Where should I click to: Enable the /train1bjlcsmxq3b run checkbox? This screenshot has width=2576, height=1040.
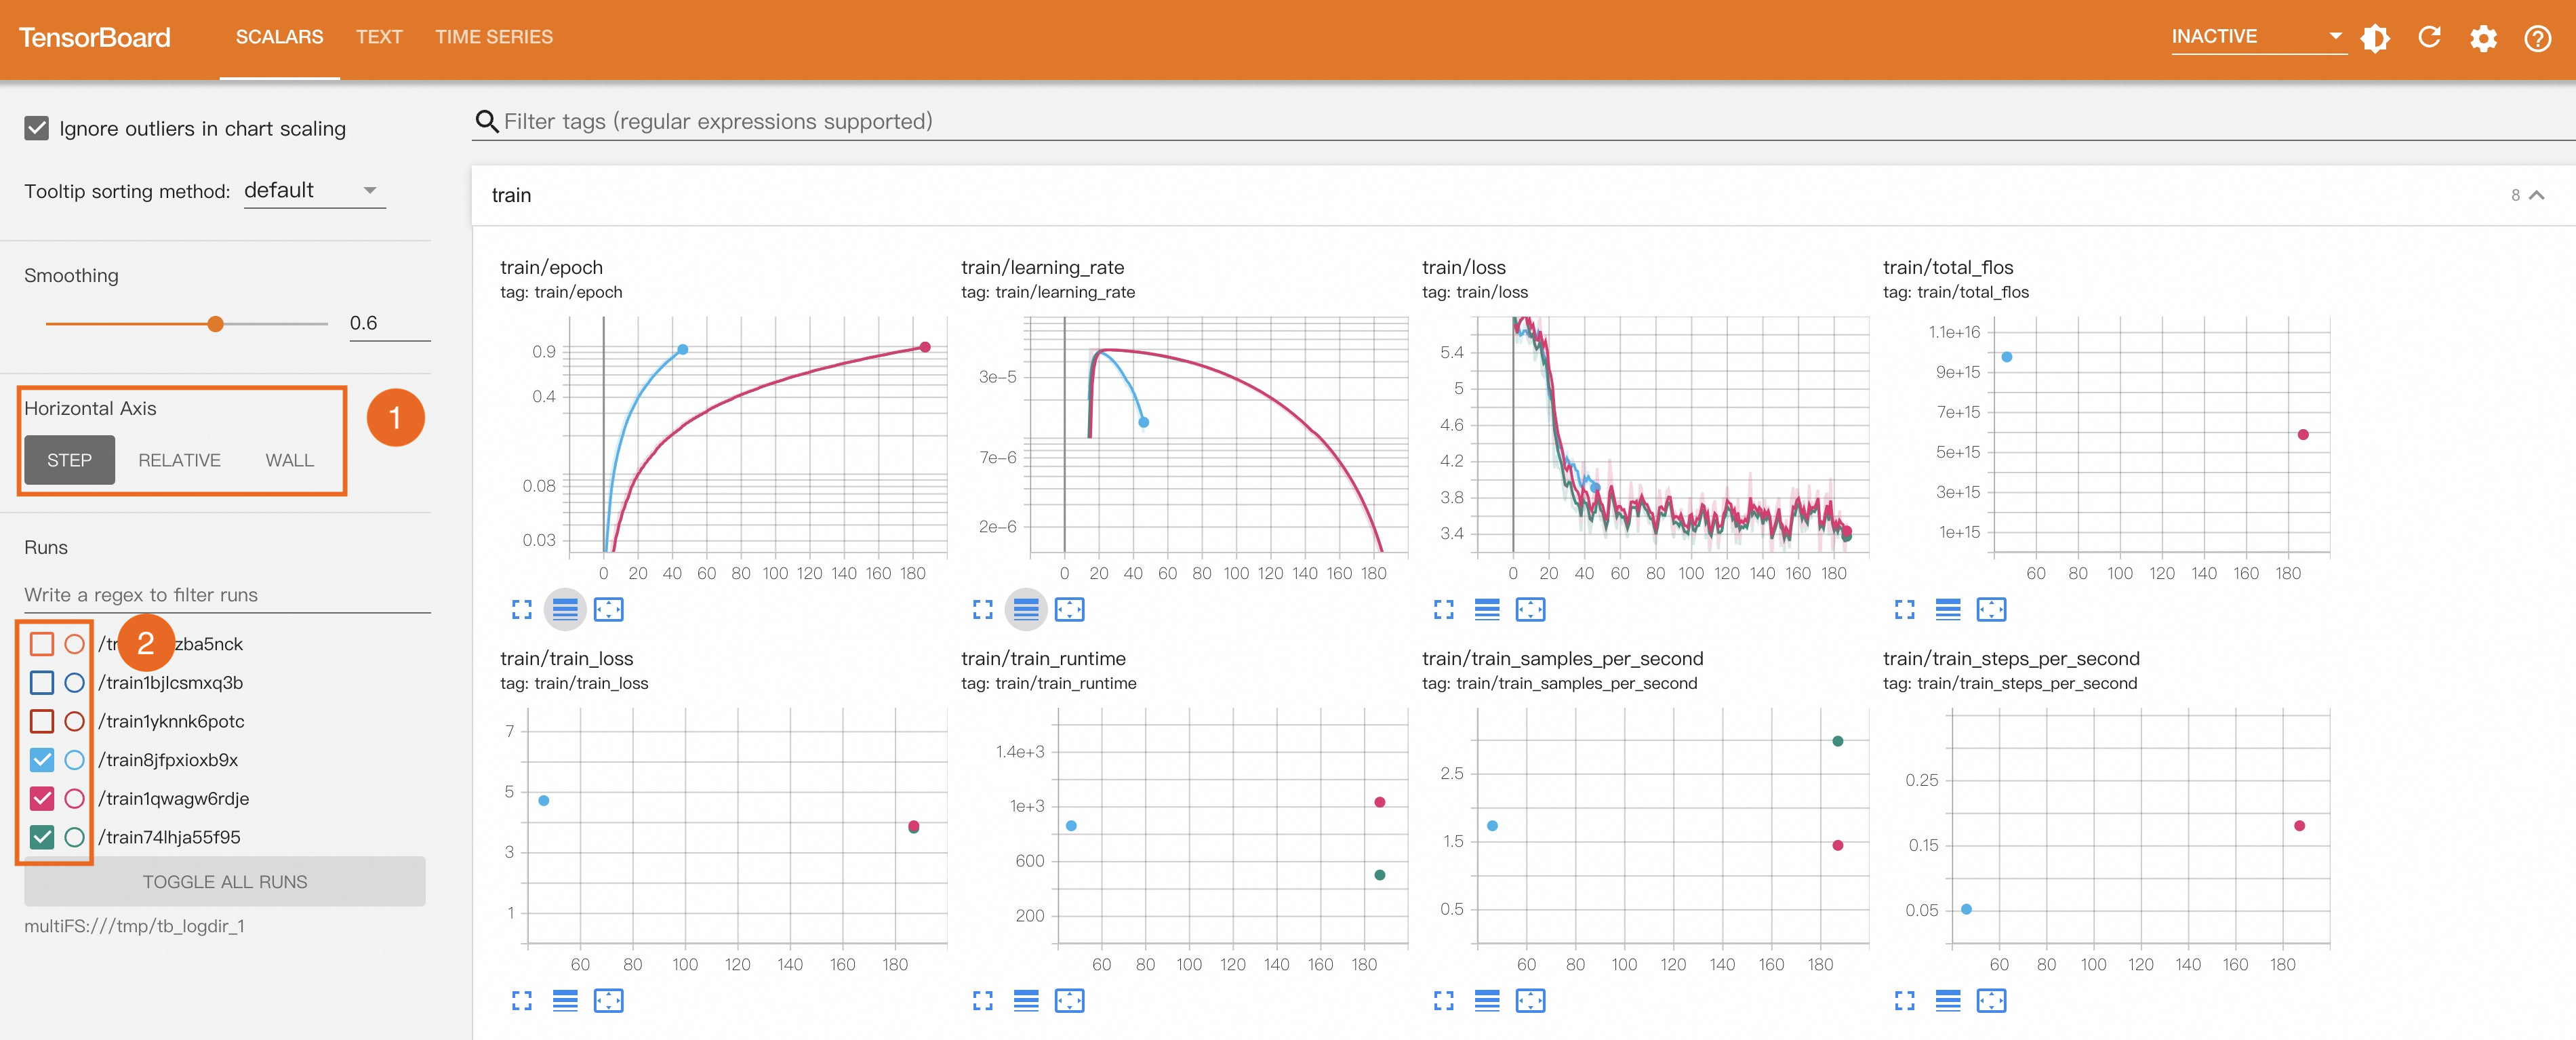coord(42,682)
